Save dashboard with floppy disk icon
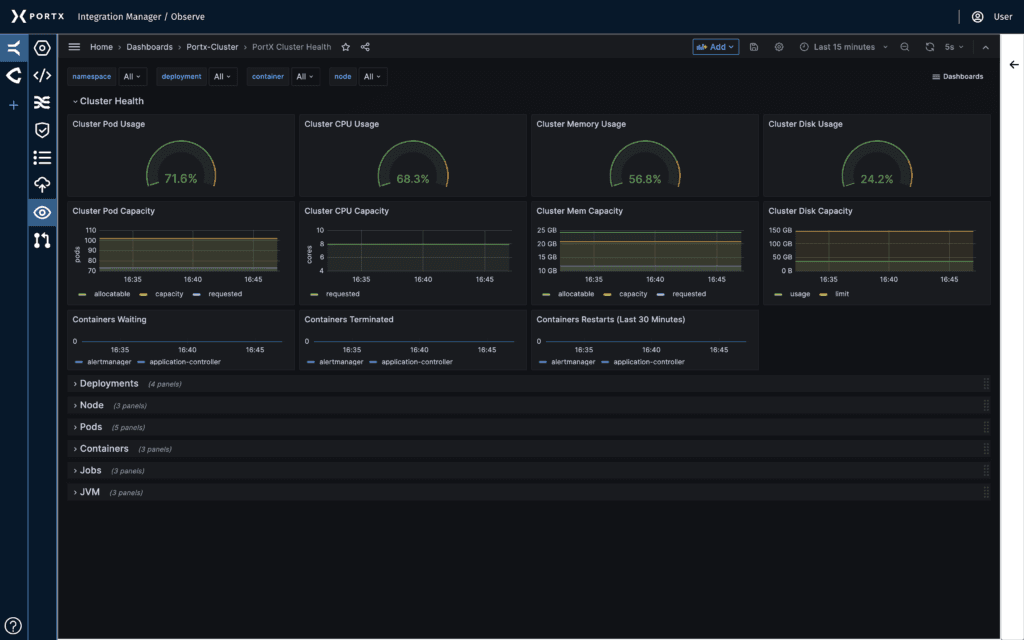 [754, 47]
